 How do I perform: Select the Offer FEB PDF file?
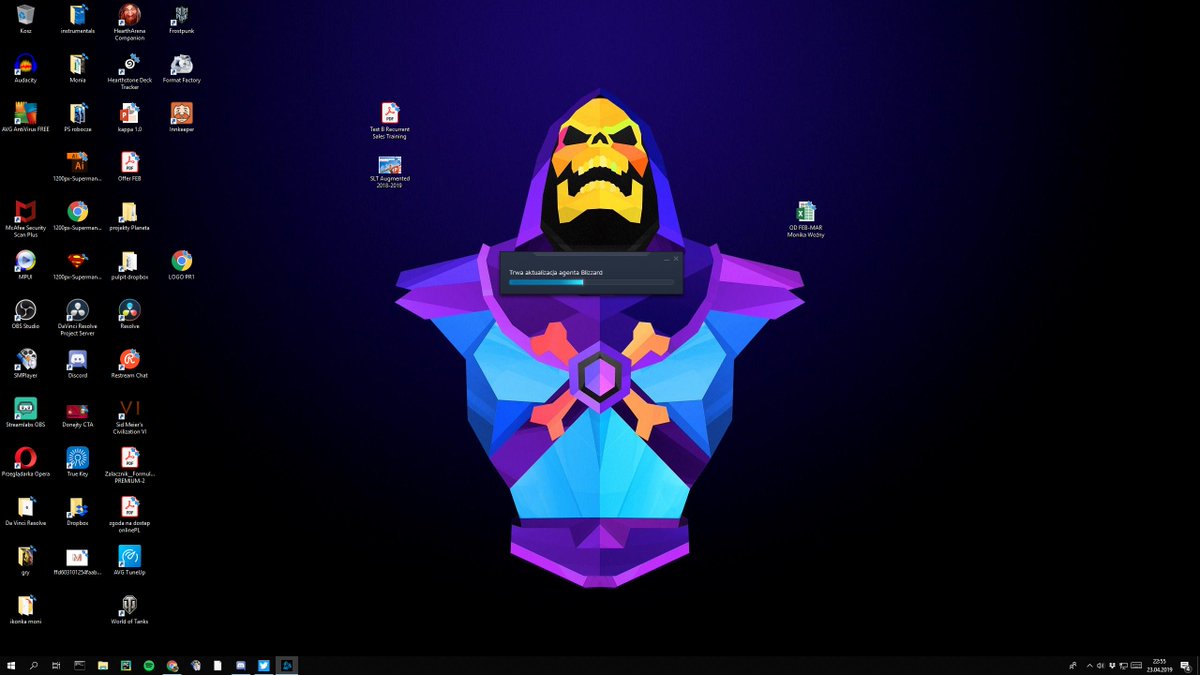click(x=129, y=166)
